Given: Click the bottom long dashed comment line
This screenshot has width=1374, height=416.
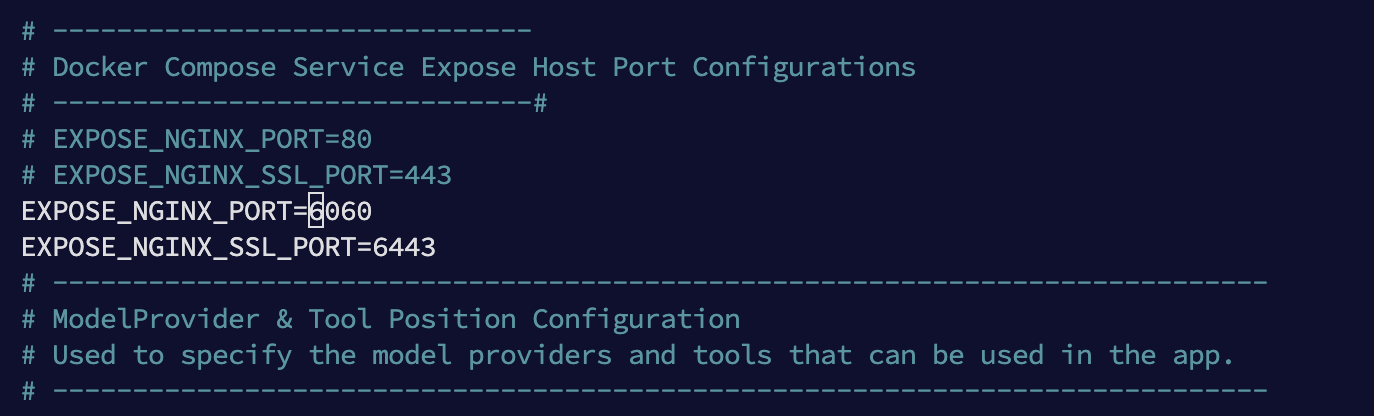Looking at the screenshot, I should (x=644, y=391).
